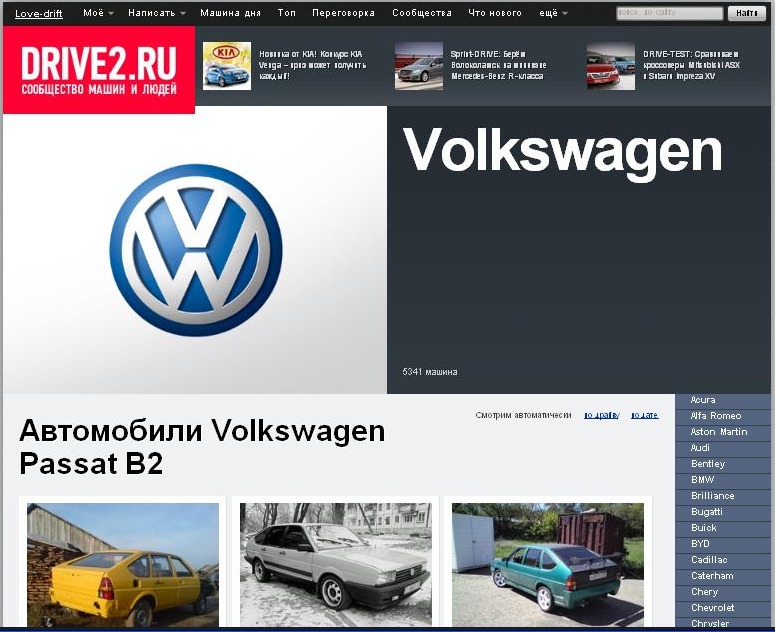This screenshot has height=632, width=775.
Task: Read the KIA Venga contest article
Action: [313, 65]
